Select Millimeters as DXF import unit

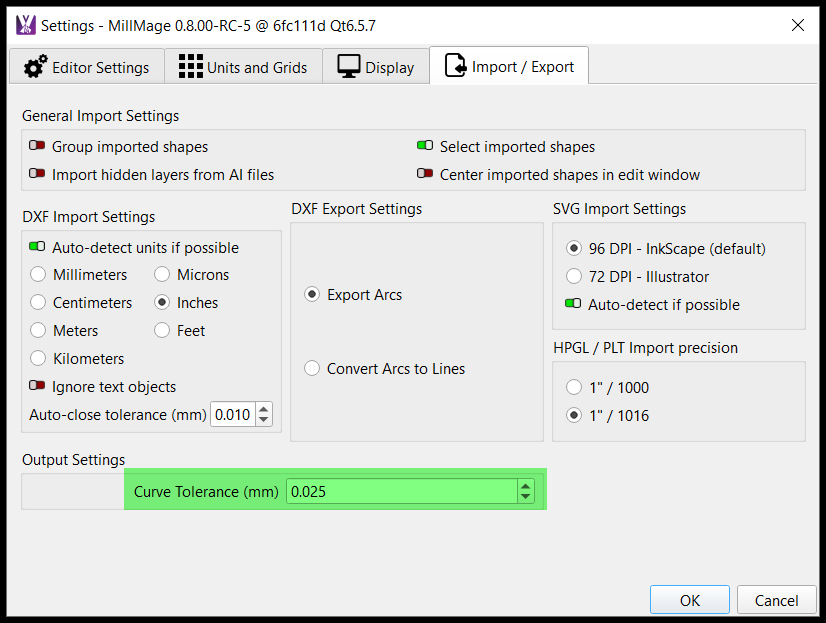coord(37,274)
